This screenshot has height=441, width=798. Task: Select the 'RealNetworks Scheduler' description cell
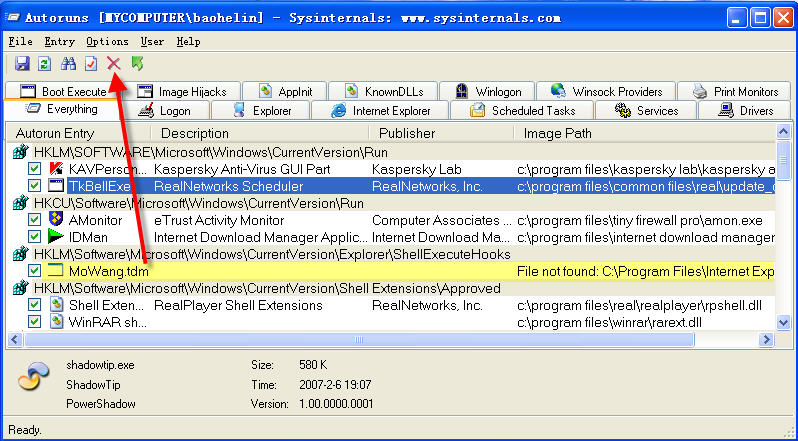tap(229, 186)
